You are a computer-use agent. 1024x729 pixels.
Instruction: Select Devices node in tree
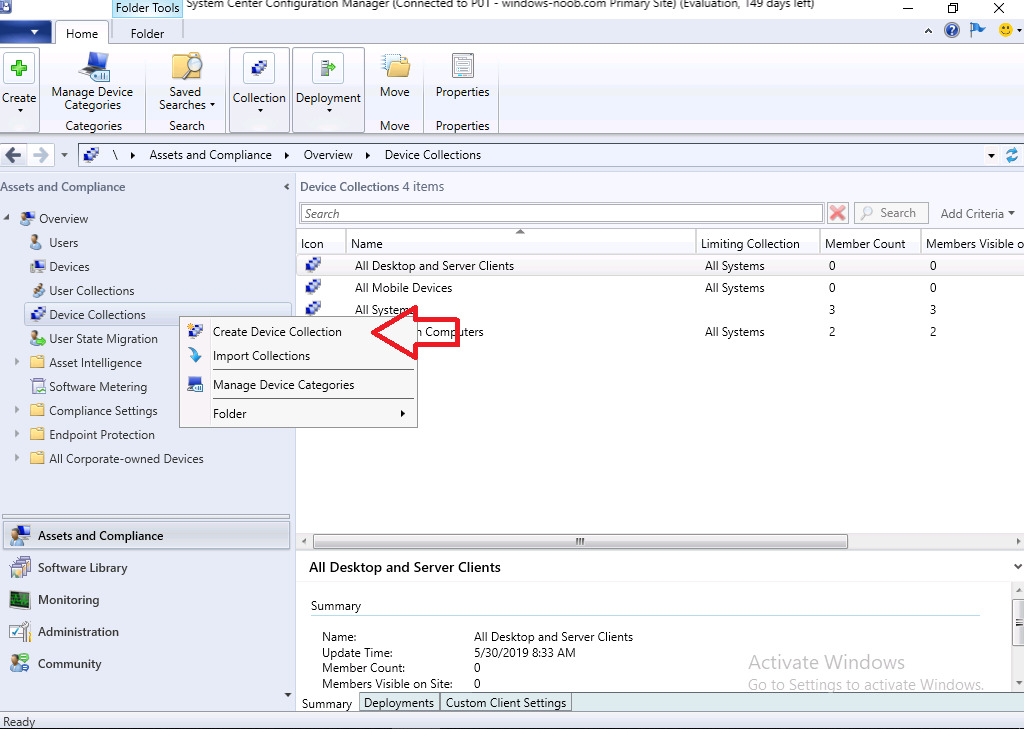click(69, 267)
